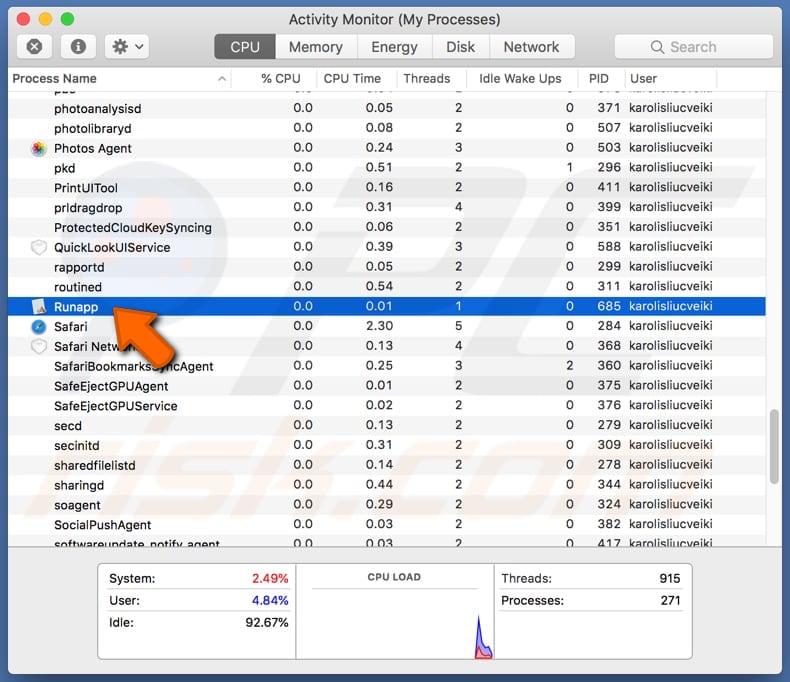This screenshot has width=790, height=682.
Task: Select the photoanalysisd process row
Action: point(387,108)
